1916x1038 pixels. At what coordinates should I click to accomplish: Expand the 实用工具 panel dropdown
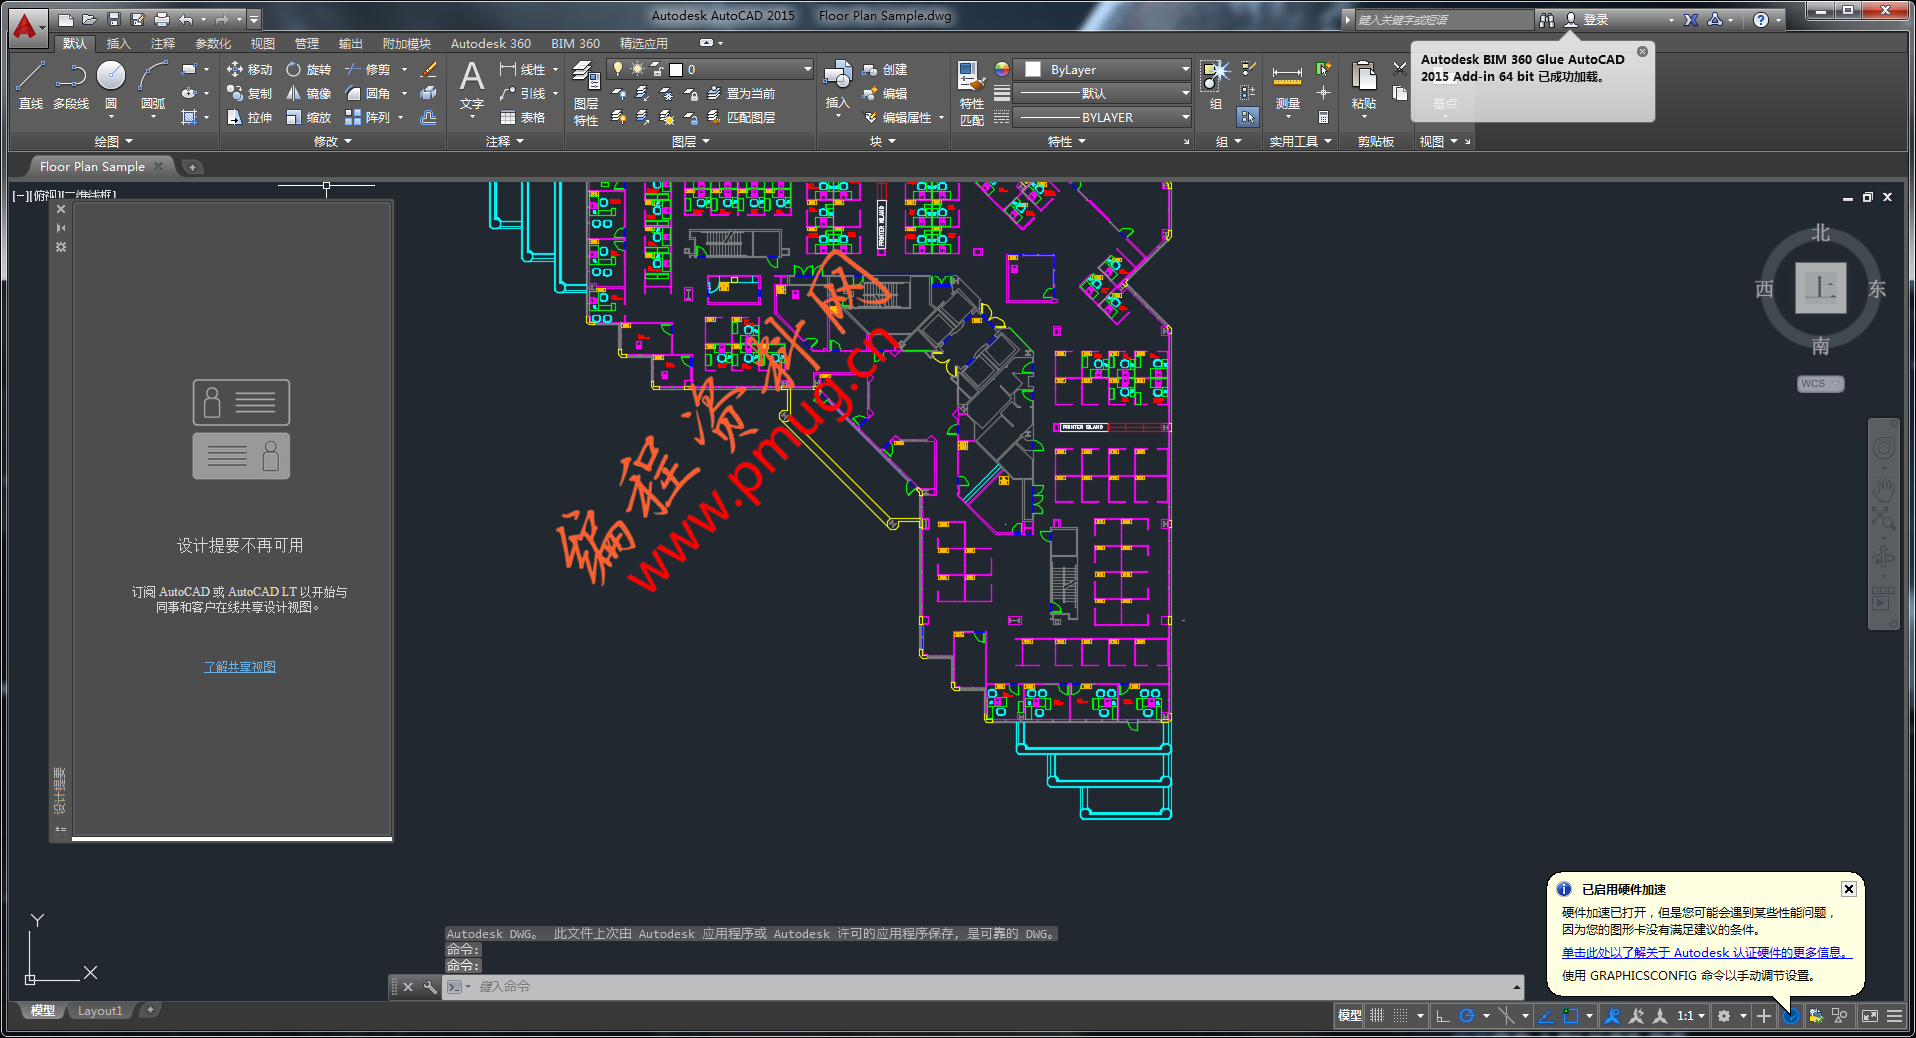tap(1300, 142)
